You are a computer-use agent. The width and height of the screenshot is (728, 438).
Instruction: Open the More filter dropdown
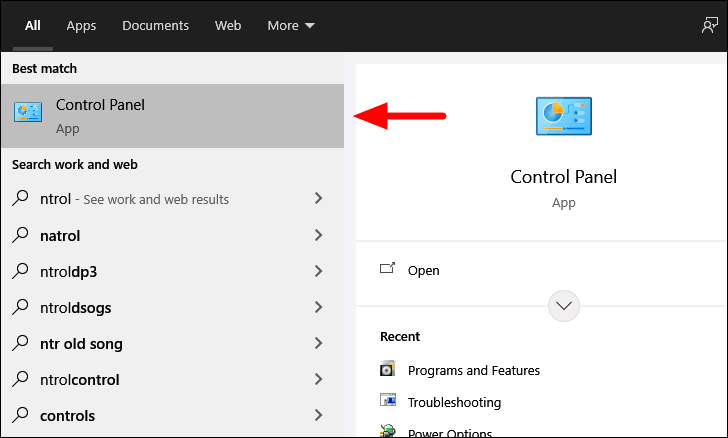[291, 26]
